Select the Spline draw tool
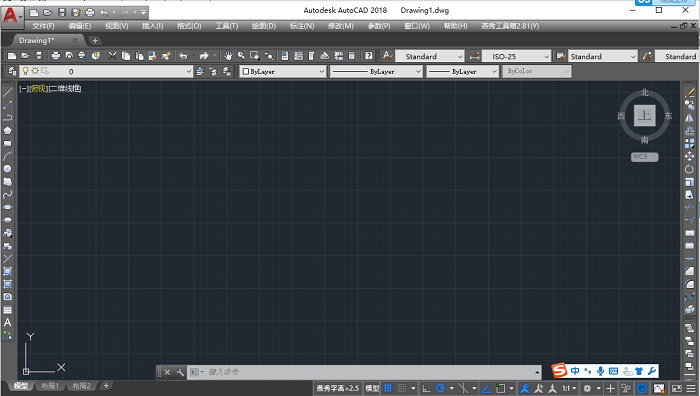Viewport: 700px width, 396px height. [8, 195]
